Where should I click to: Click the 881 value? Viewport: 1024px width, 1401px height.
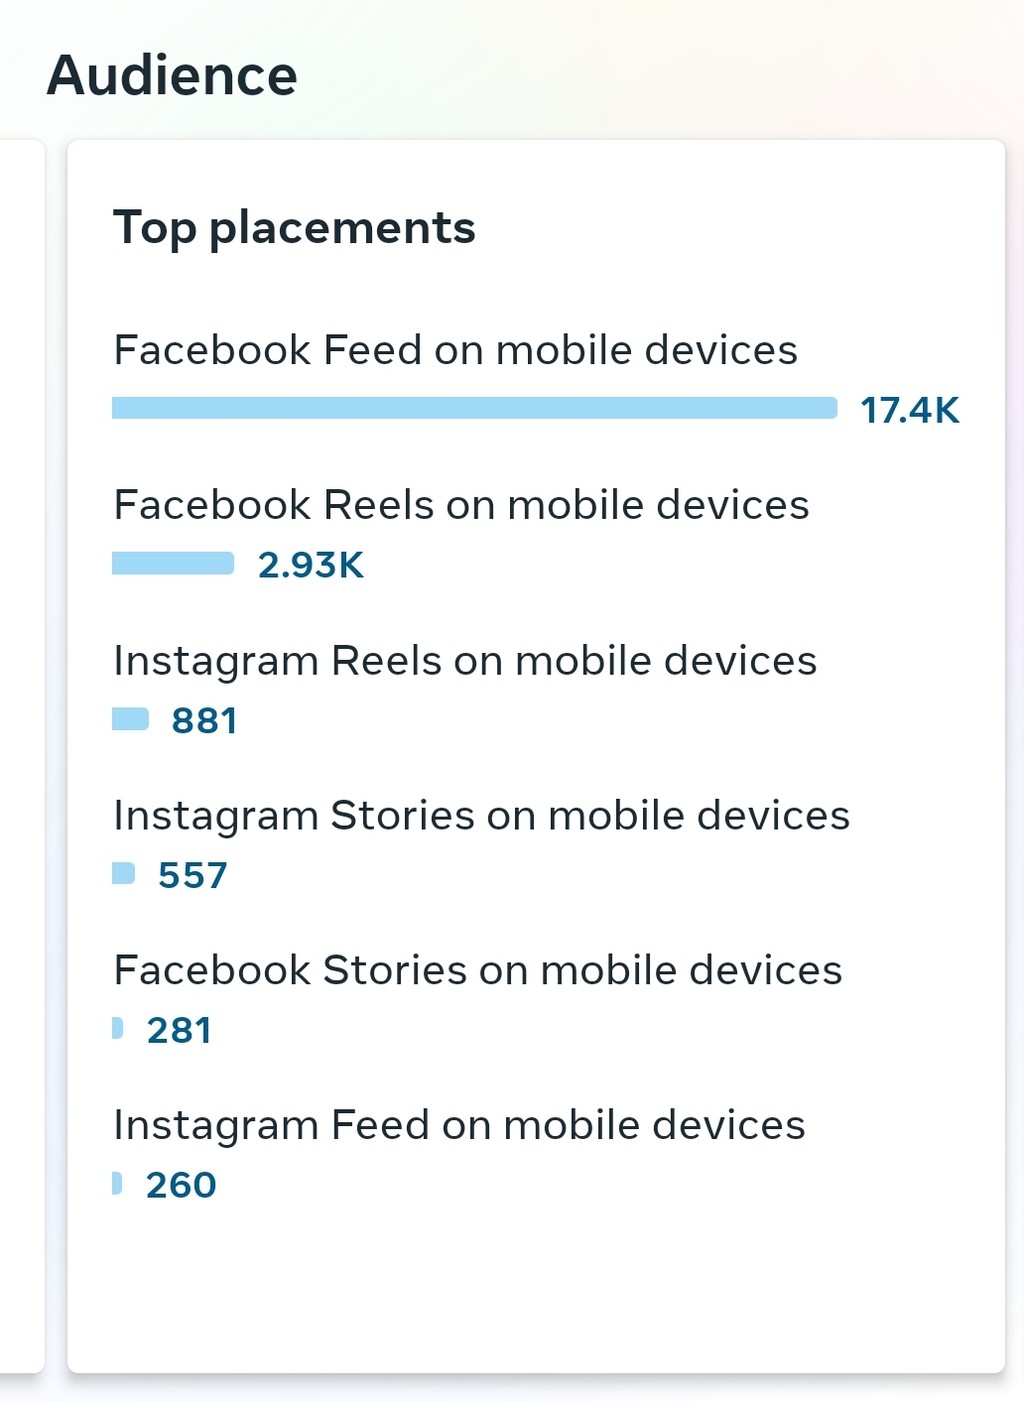pos(204,720)
